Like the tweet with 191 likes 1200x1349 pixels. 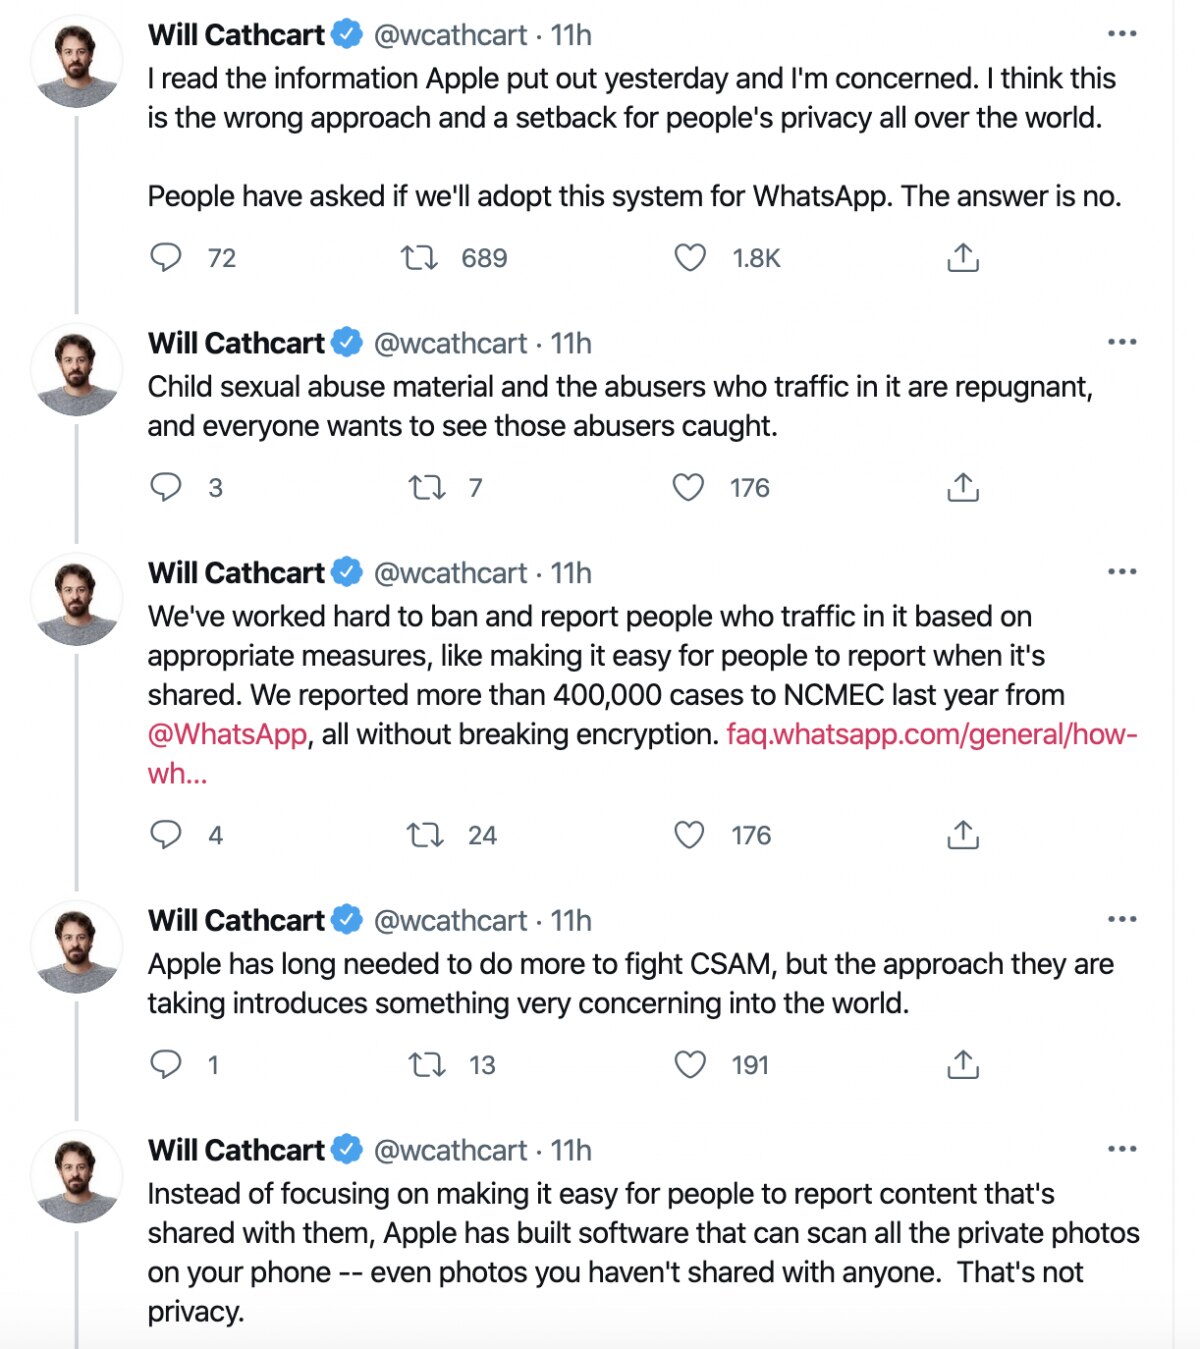690,1065
